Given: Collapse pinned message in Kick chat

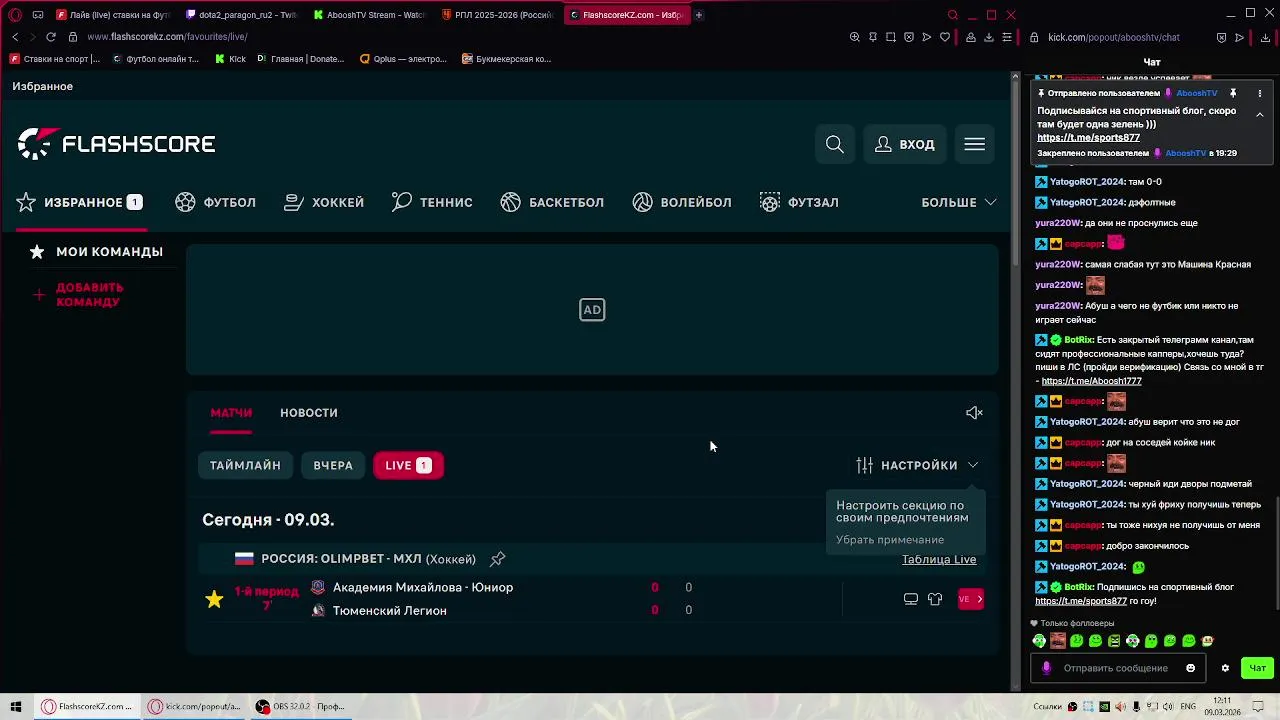Looking at the screenshot, I should coord(1260,115).
